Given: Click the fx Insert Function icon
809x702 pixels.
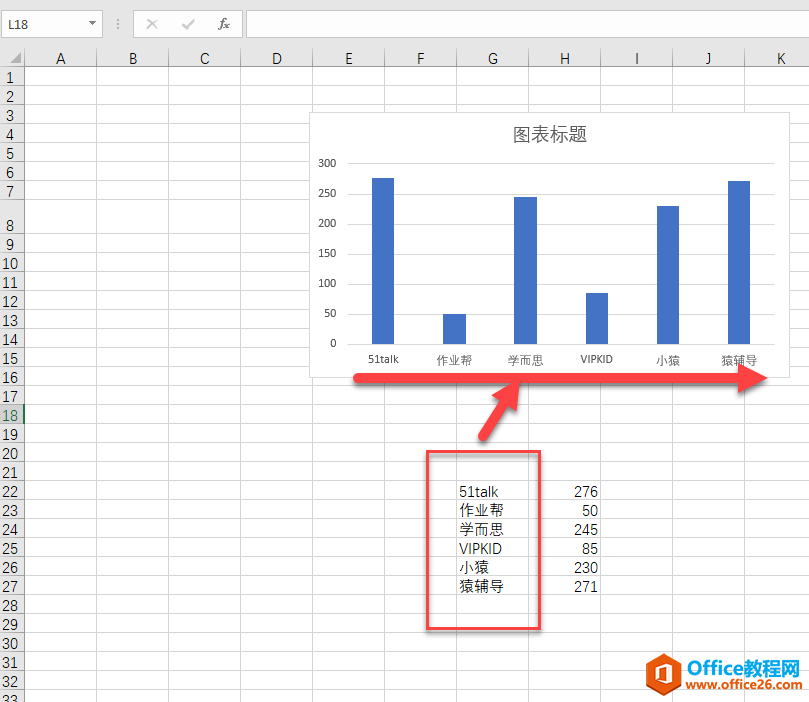Looking at the screenshot, I should 223,24.
